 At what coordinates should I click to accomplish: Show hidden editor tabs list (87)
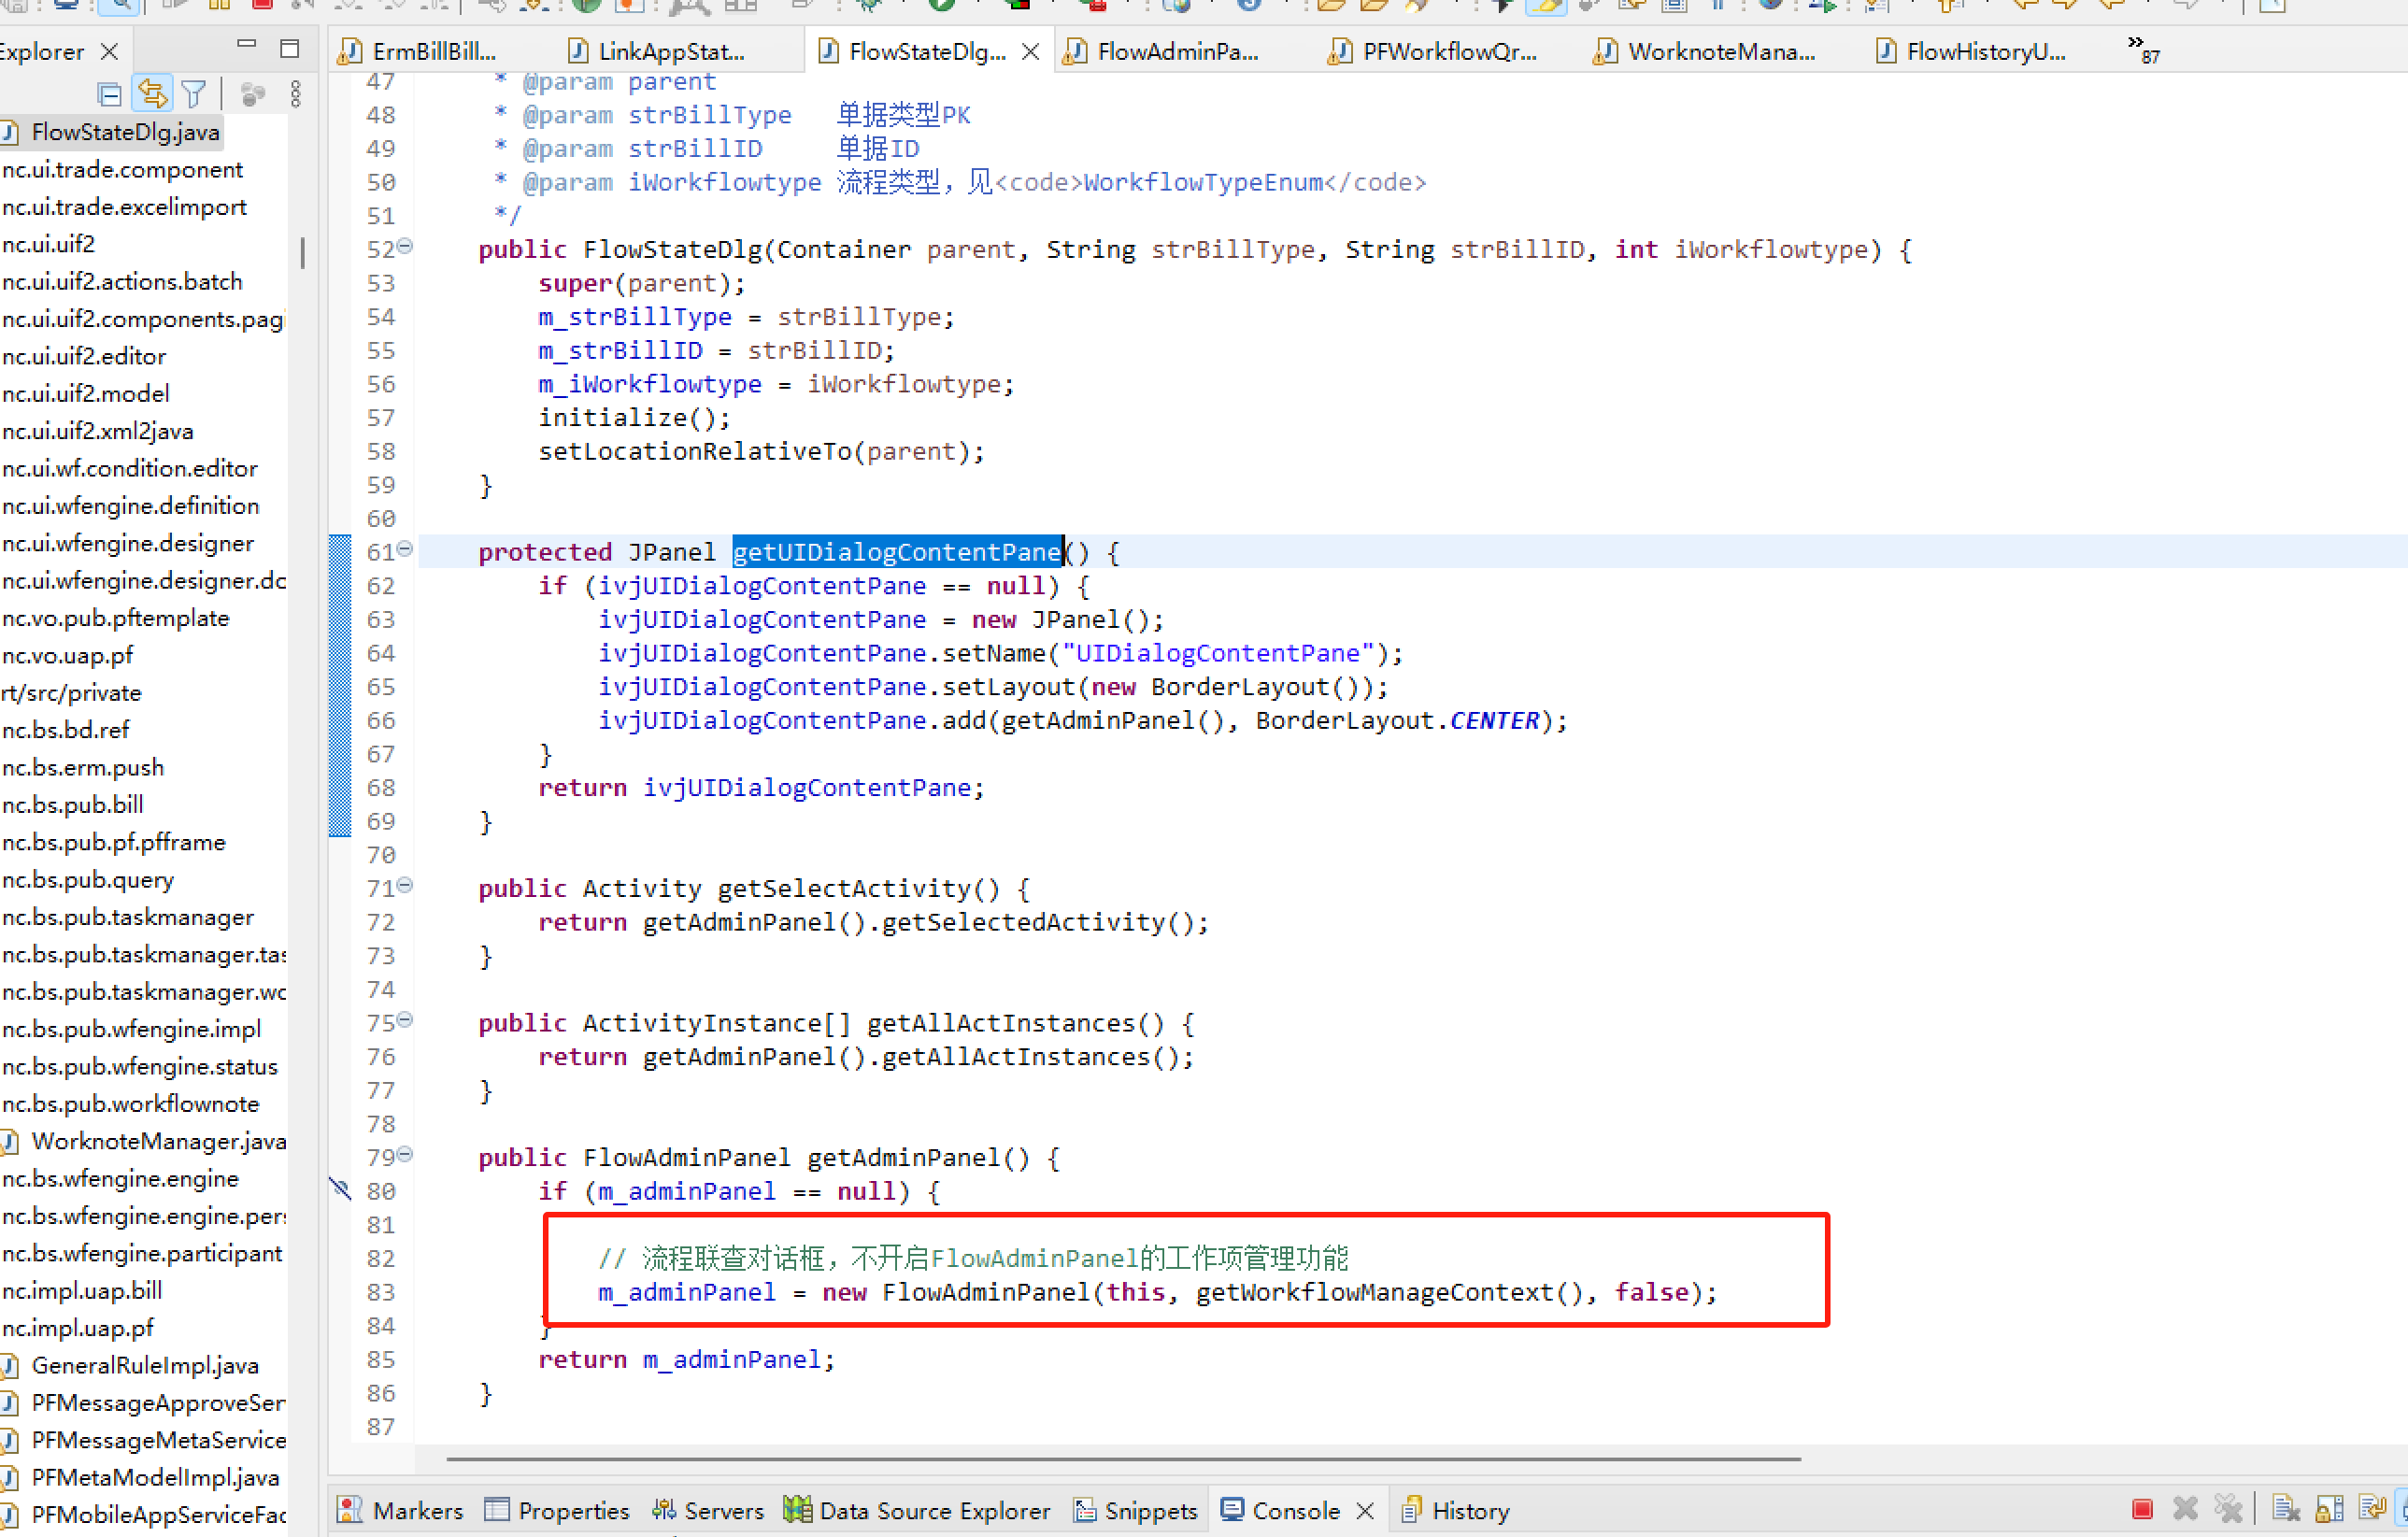[x=2142, y=49]
